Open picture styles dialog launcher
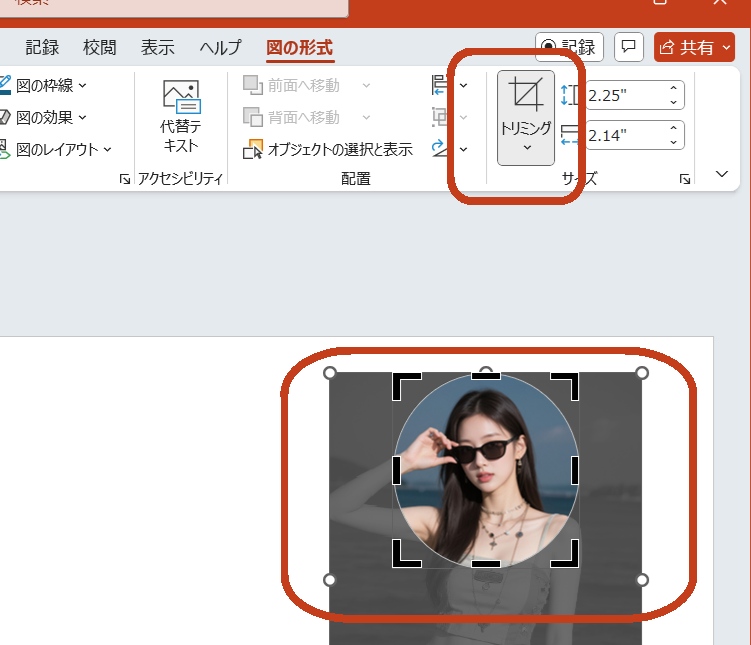Viewport: 751px width, 645px height. (125, 179)
